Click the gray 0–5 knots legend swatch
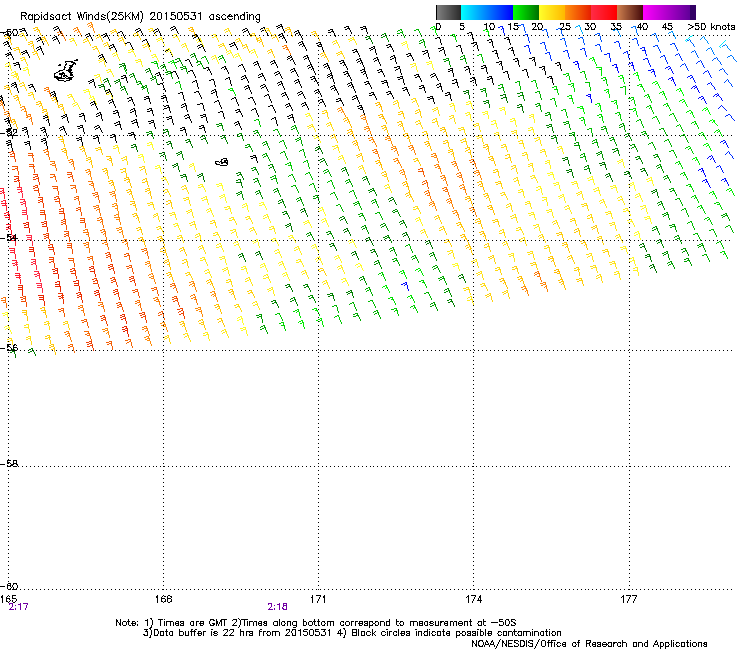The height and width of the screenshot is (650, 740). [x=448, y=12]
